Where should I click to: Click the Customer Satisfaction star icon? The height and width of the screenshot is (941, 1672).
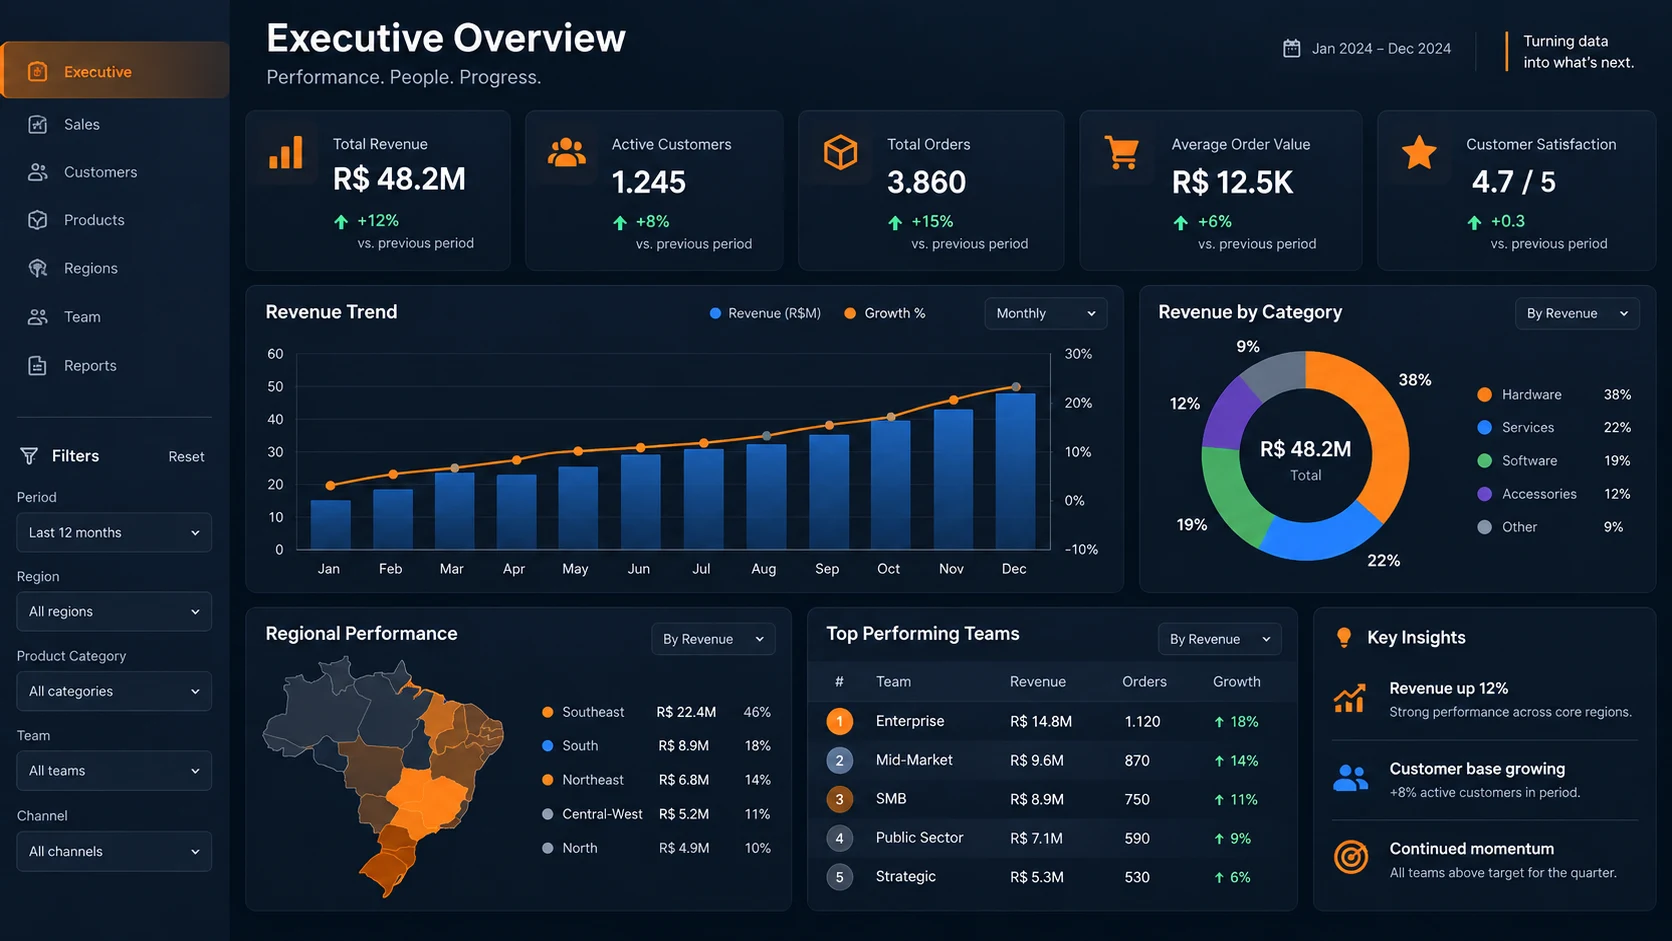1419,153
